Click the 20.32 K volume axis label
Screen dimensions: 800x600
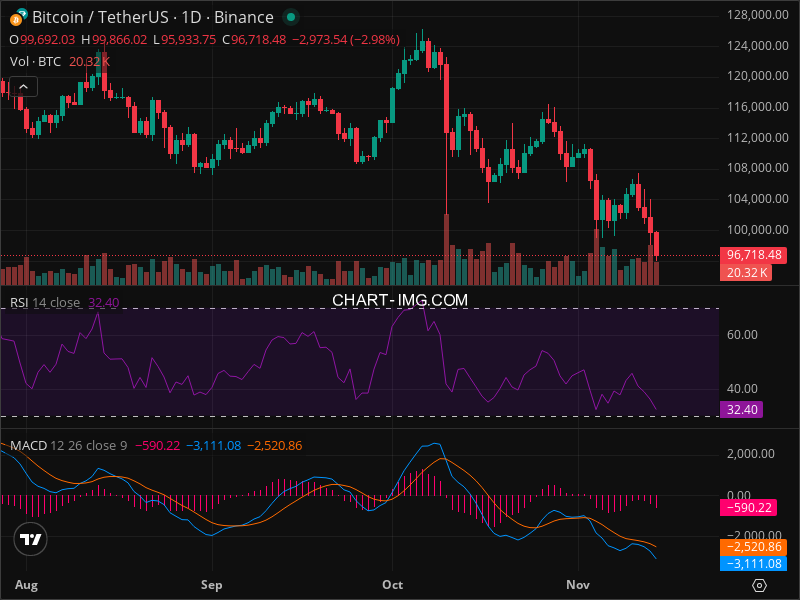747,272
